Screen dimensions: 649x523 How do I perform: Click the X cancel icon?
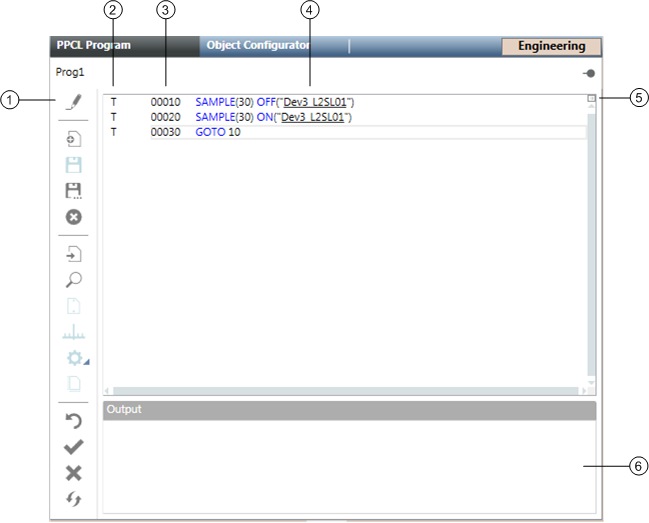[x=73, y=473]
